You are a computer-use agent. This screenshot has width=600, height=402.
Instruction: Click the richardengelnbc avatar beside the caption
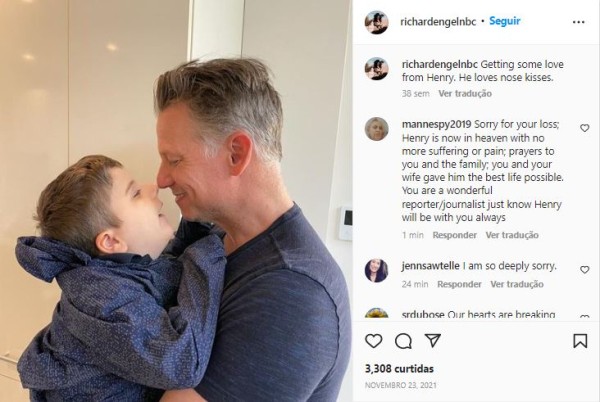point(377,69)
